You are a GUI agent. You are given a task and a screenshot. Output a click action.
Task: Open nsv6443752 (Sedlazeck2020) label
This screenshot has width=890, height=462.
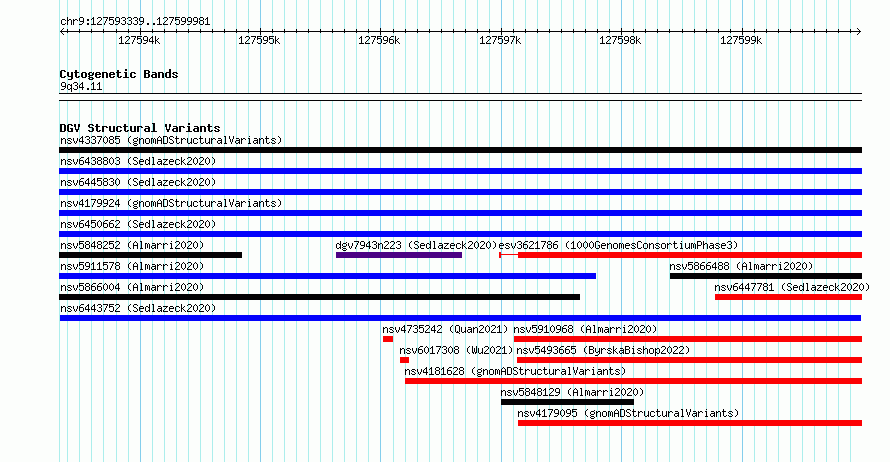click(138, 308)
